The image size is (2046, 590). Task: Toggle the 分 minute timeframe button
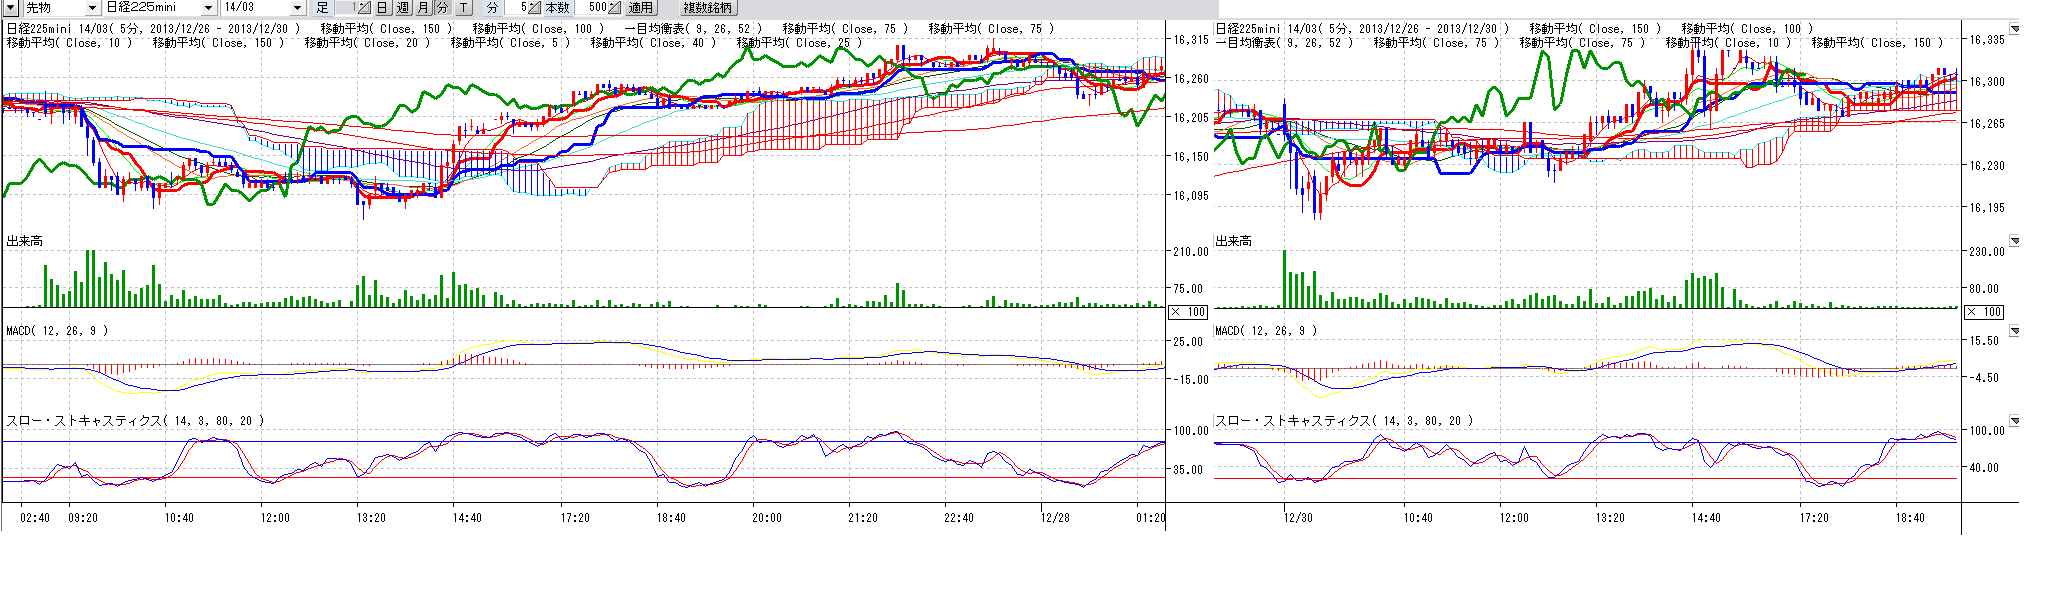(x=442, y=8)
